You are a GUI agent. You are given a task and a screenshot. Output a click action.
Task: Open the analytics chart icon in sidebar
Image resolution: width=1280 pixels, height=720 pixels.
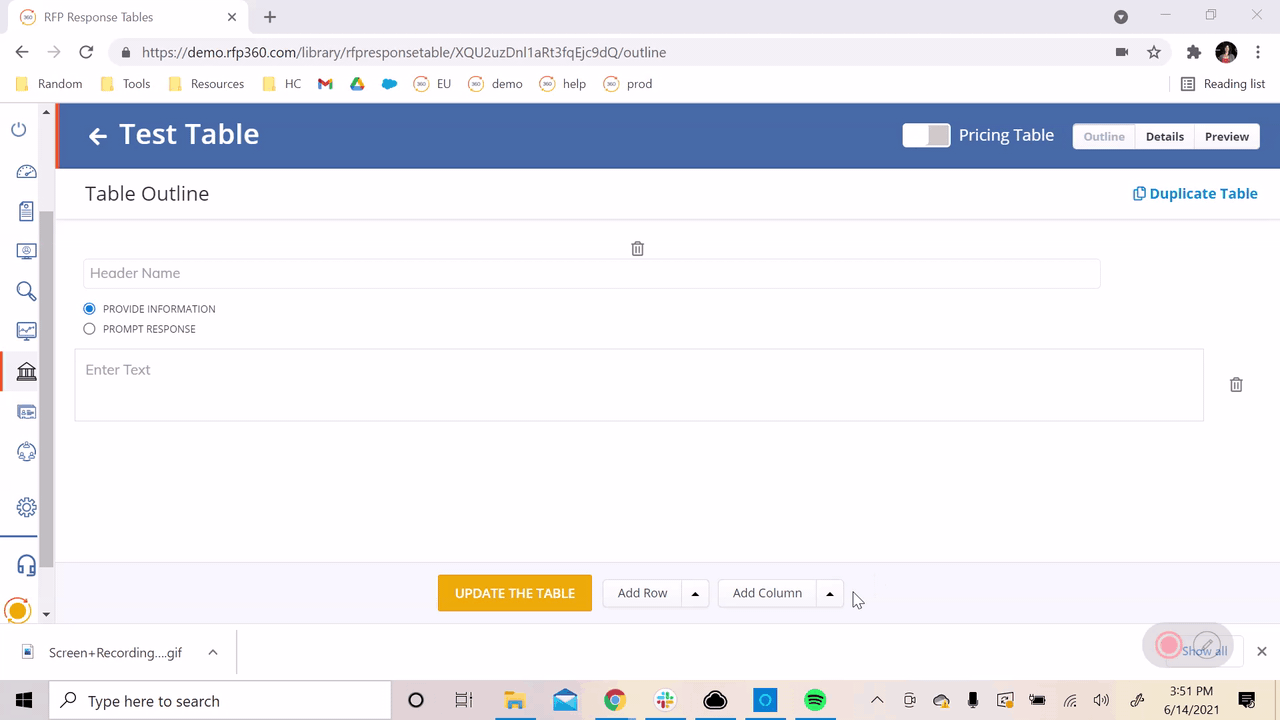coord(26,331)
